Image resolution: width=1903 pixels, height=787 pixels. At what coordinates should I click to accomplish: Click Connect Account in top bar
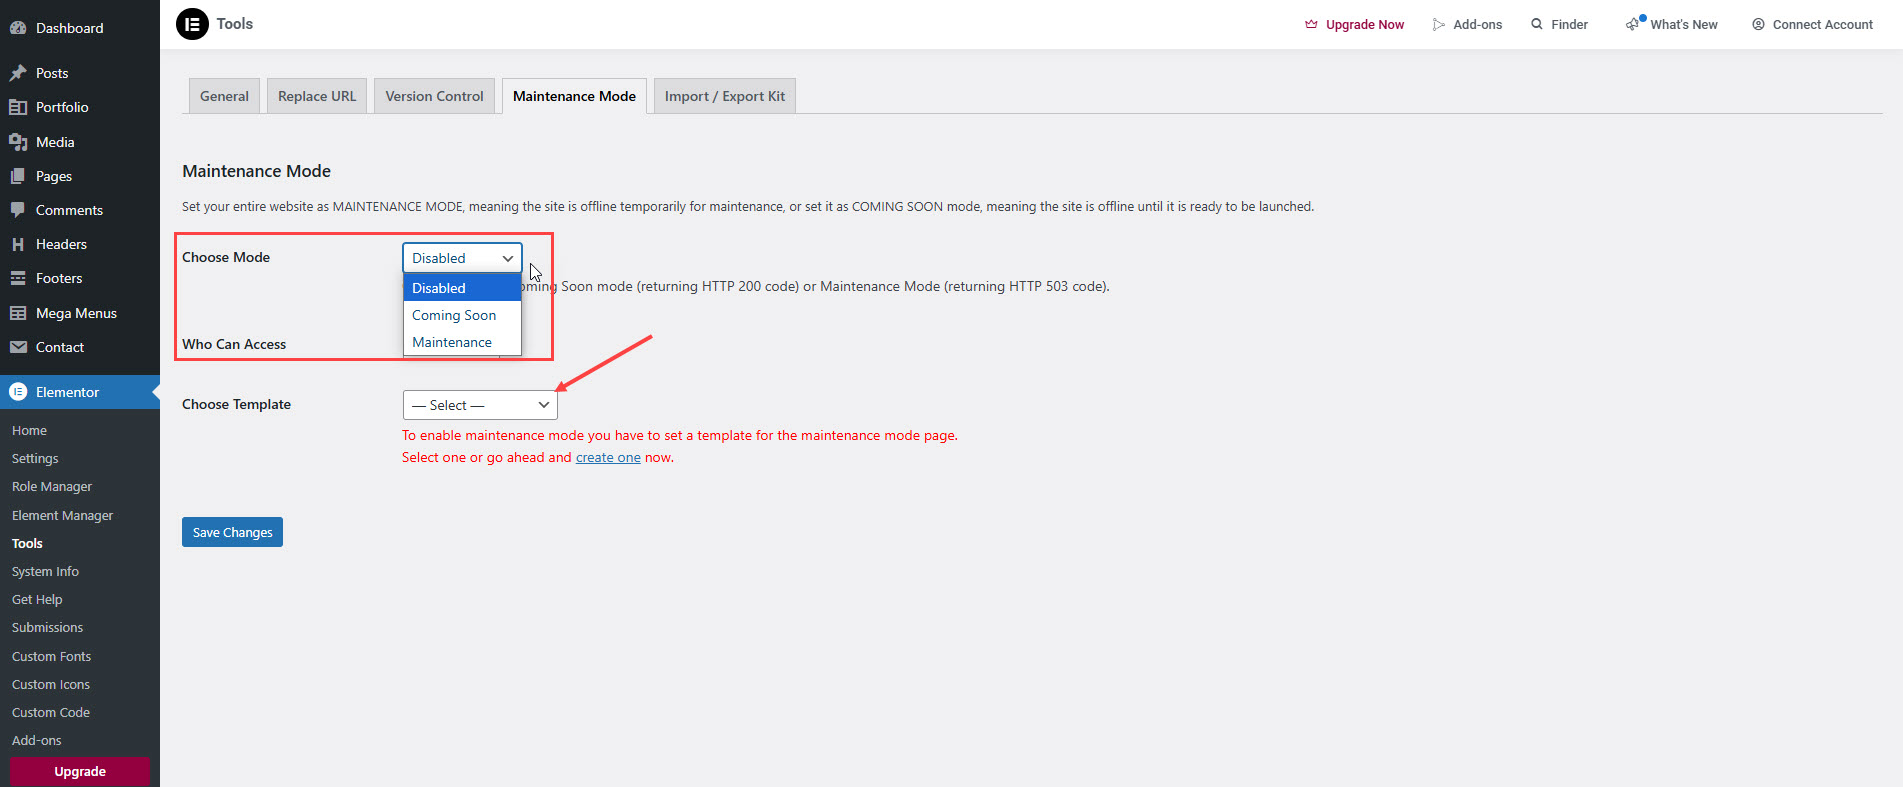1812,24
